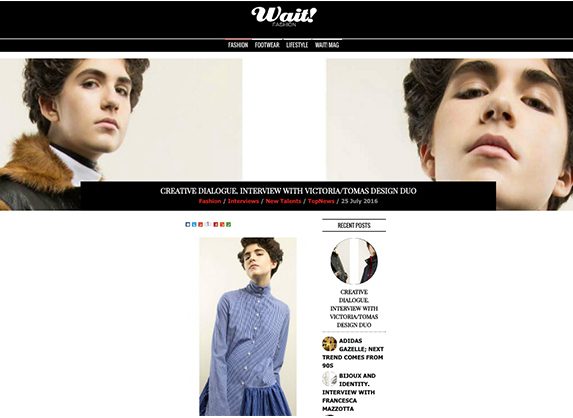Click the pale grey share icon
Image resolution: width=573 pixels, height=418 pixels.
[208, 224]
